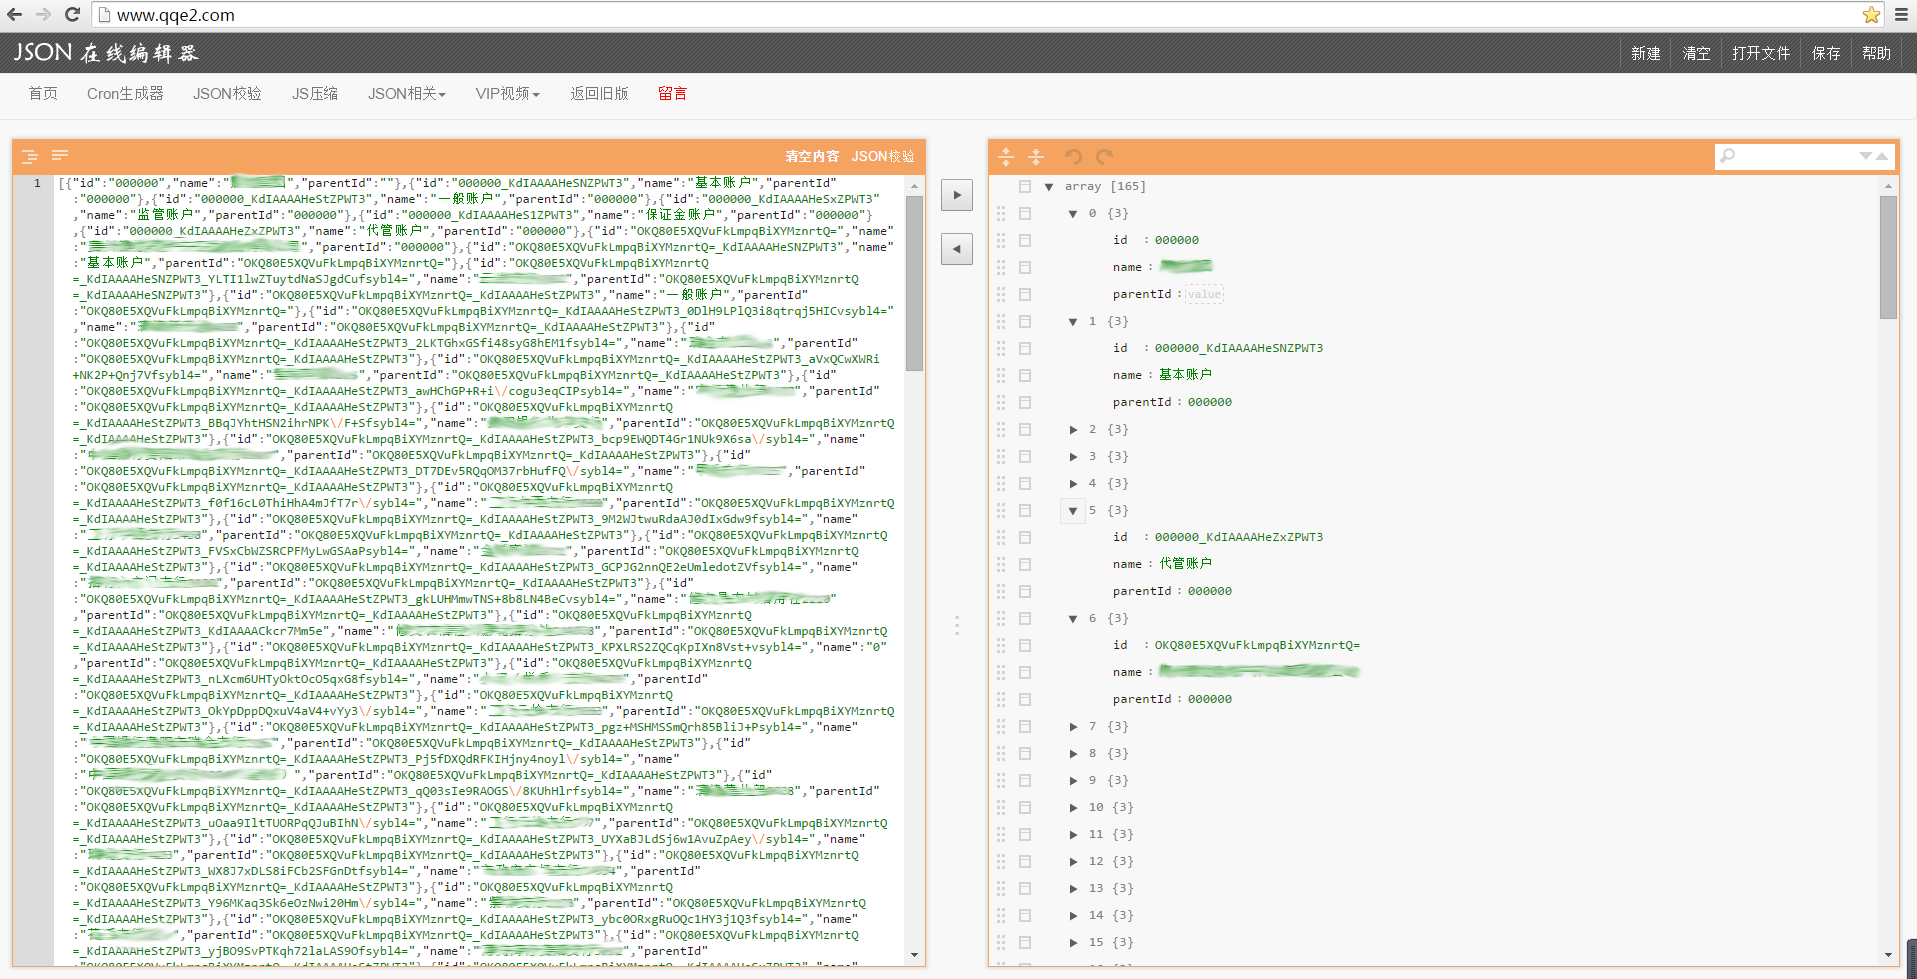The image size is (1917, 979).
Task: Open action menu for name 代管账户 row
Action: [1025, 564]
